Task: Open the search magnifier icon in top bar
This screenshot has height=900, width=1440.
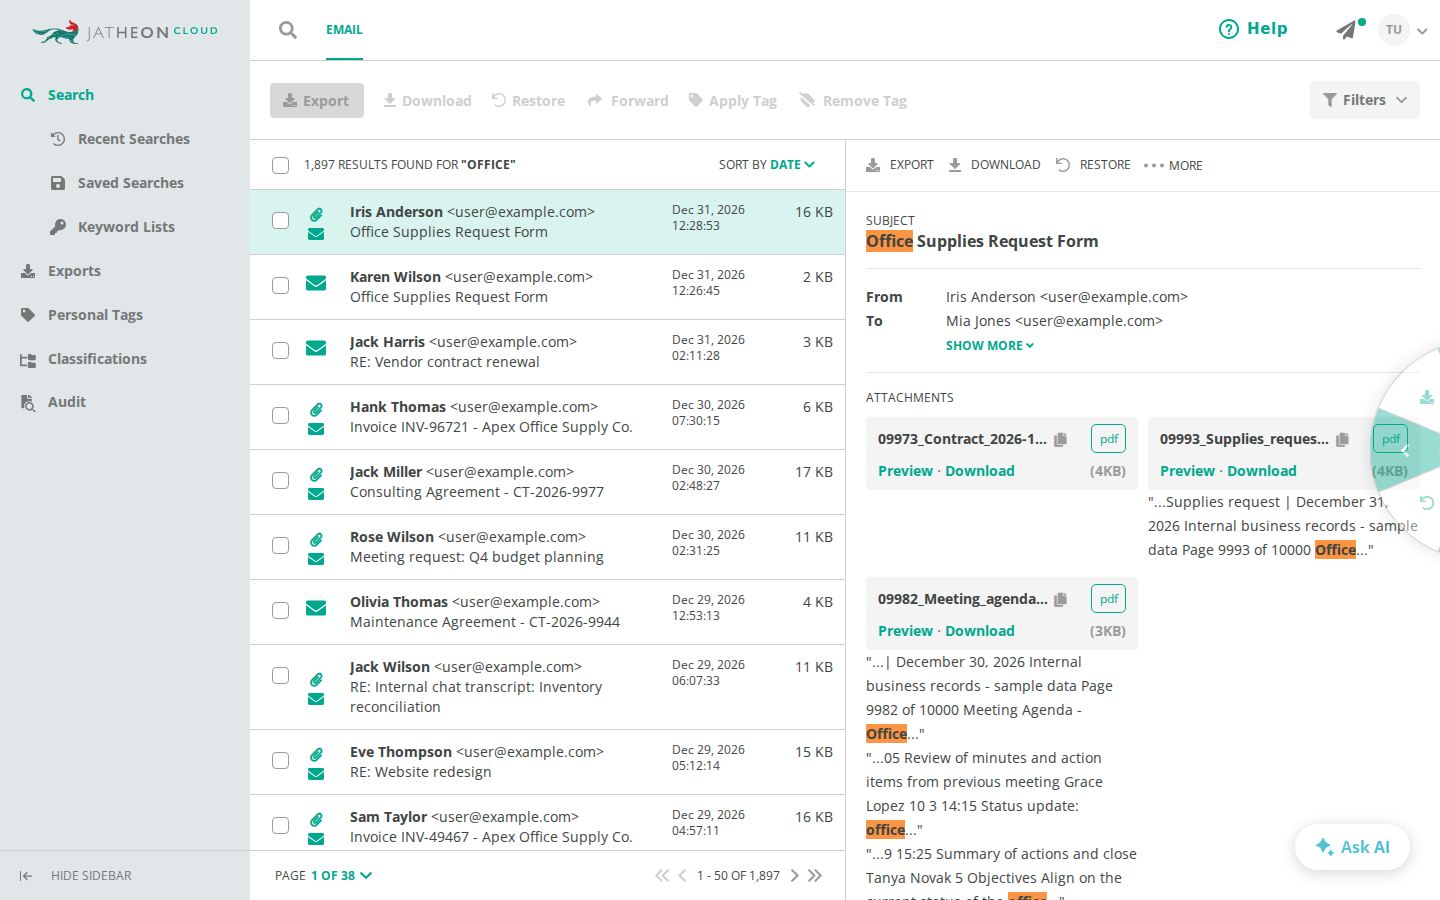Action: coord(288,30)
